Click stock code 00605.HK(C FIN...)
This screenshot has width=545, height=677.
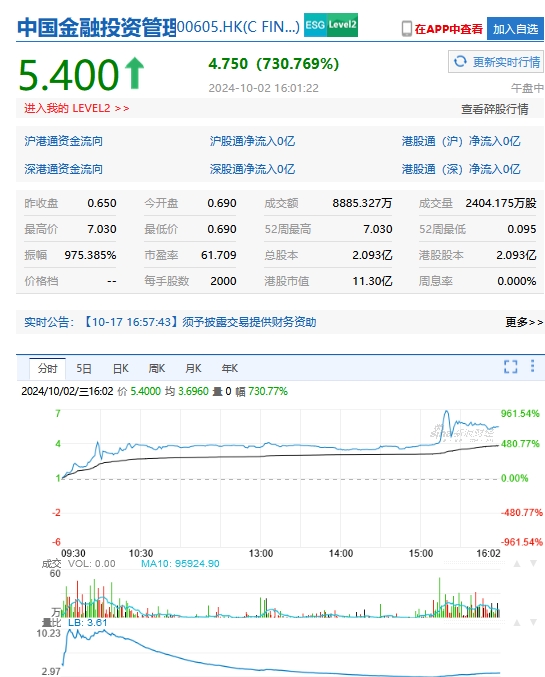tap(238, 27)
